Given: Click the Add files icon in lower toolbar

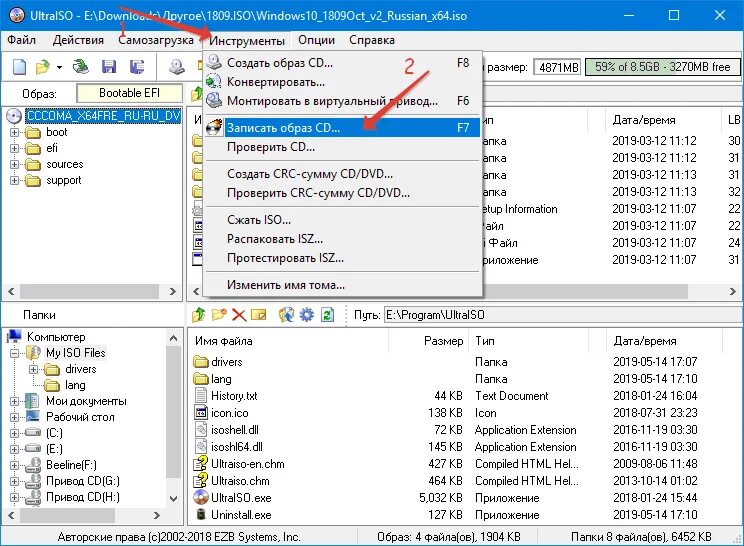Looking at the screenshot, I should pyautogui.click(x=286, y=315).
